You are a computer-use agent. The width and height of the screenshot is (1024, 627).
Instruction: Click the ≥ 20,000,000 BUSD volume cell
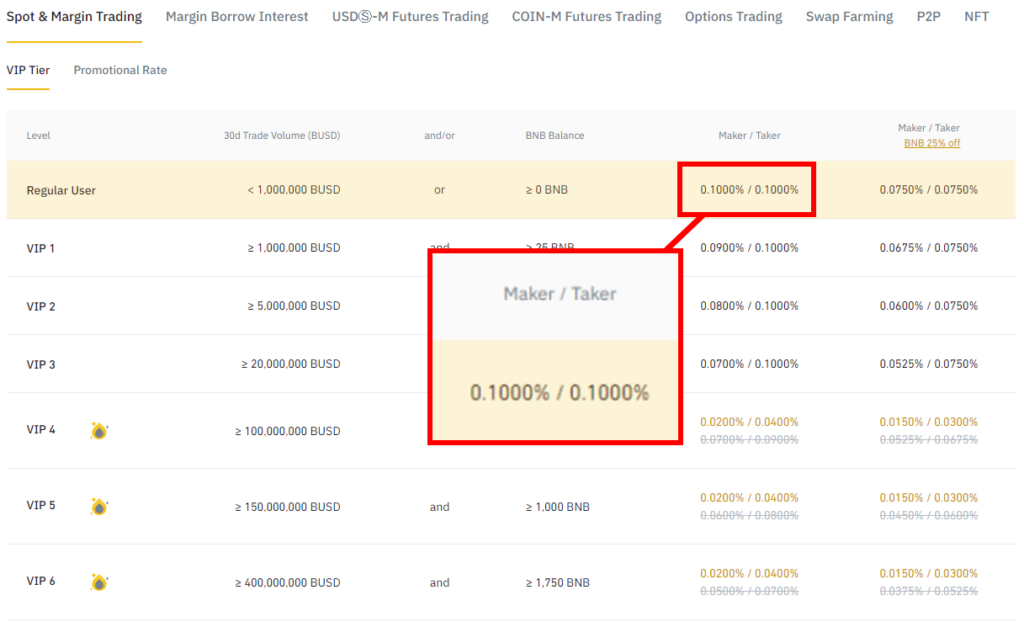291,364
